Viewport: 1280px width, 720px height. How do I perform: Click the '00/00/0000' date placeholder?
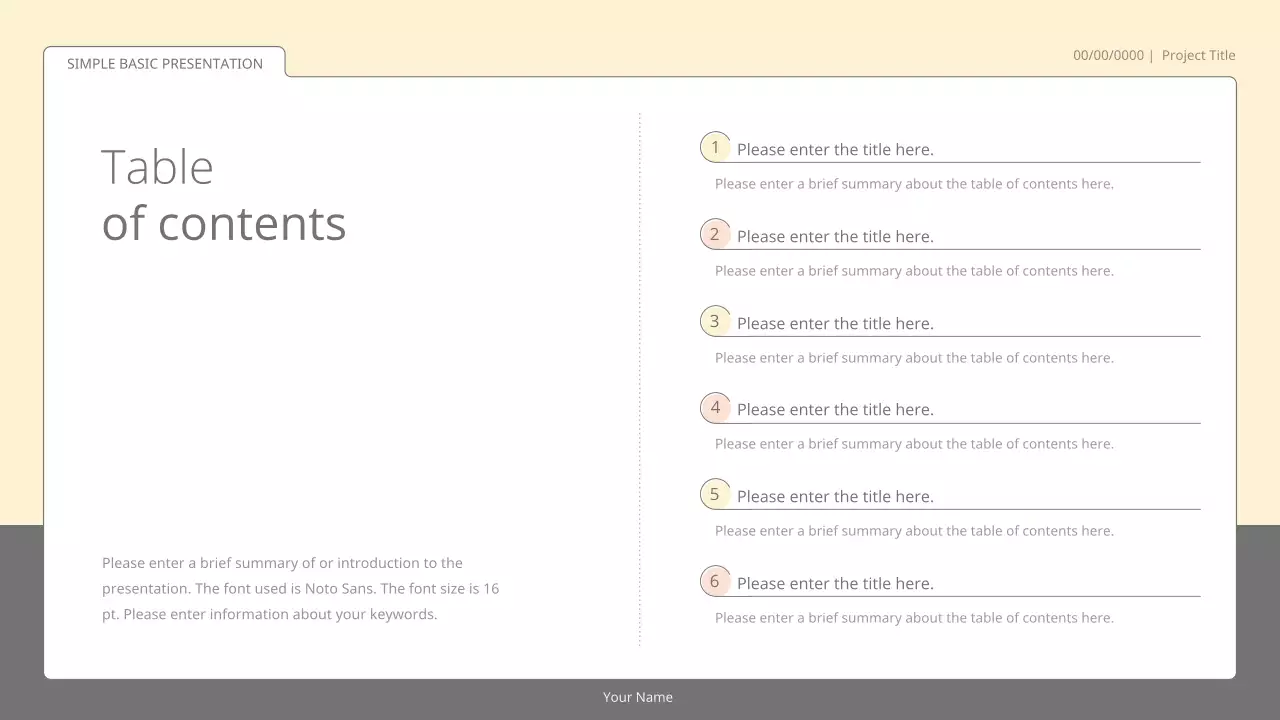(x=1108, y=55)
